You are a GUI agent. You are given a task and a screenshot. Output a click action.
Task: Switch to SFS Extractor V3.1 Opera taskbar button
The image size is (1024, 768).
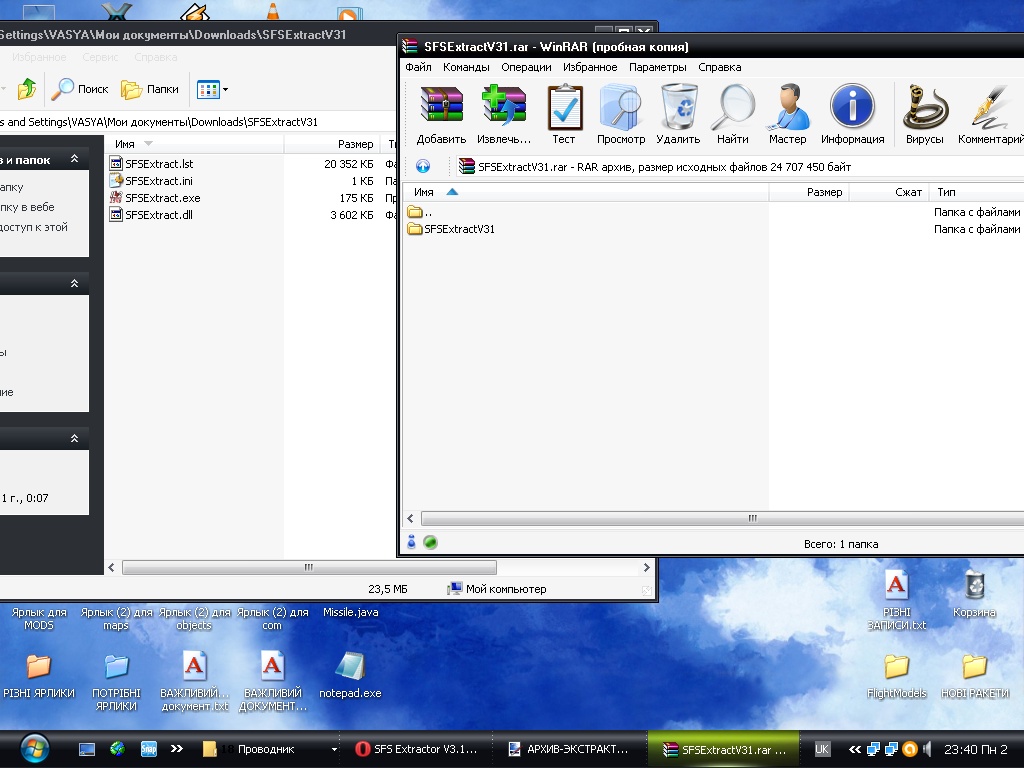point(417,749)
